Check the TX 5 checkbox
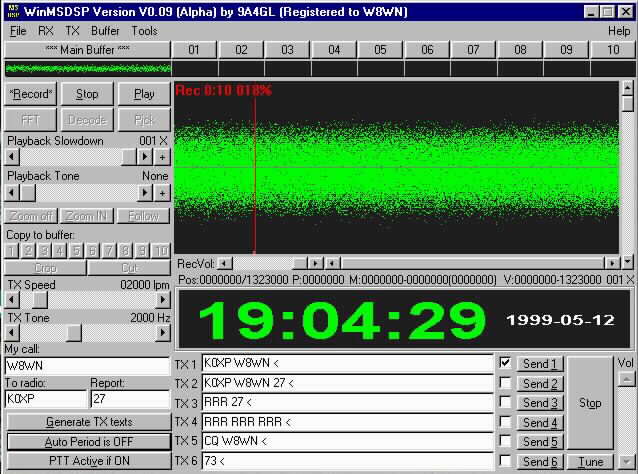Image resolution: width=638 pixels, height=474 pixels. point(505,441)
